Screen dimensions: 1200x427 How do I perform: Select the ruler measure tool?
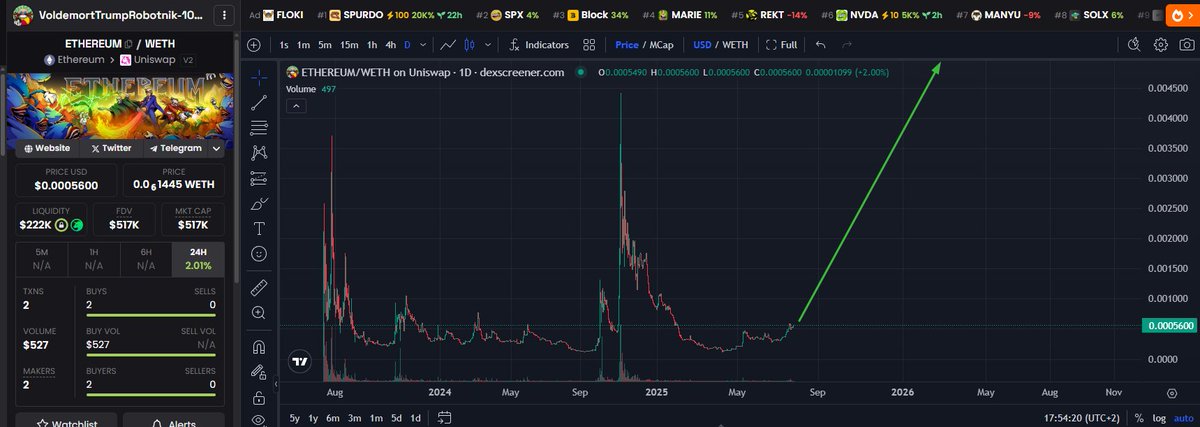pos(259,287)
